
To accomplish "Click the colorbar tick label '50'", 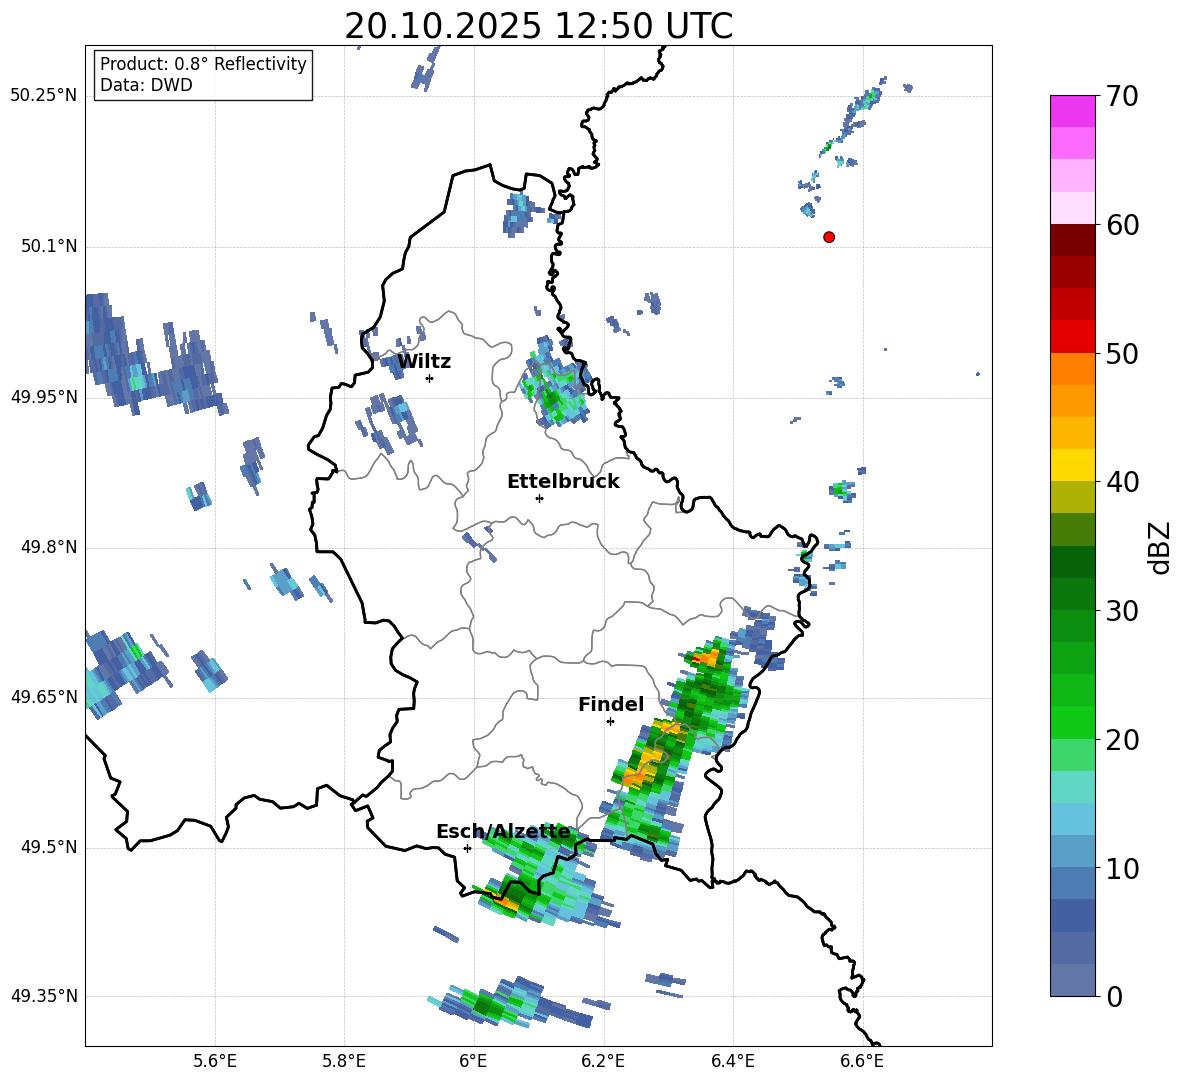I will click(x=1122, y=353).
